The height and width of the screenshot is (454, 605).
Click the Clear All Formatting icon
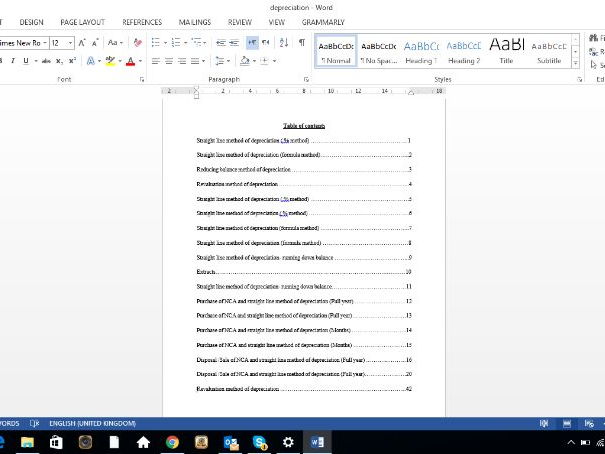(138, 43)
